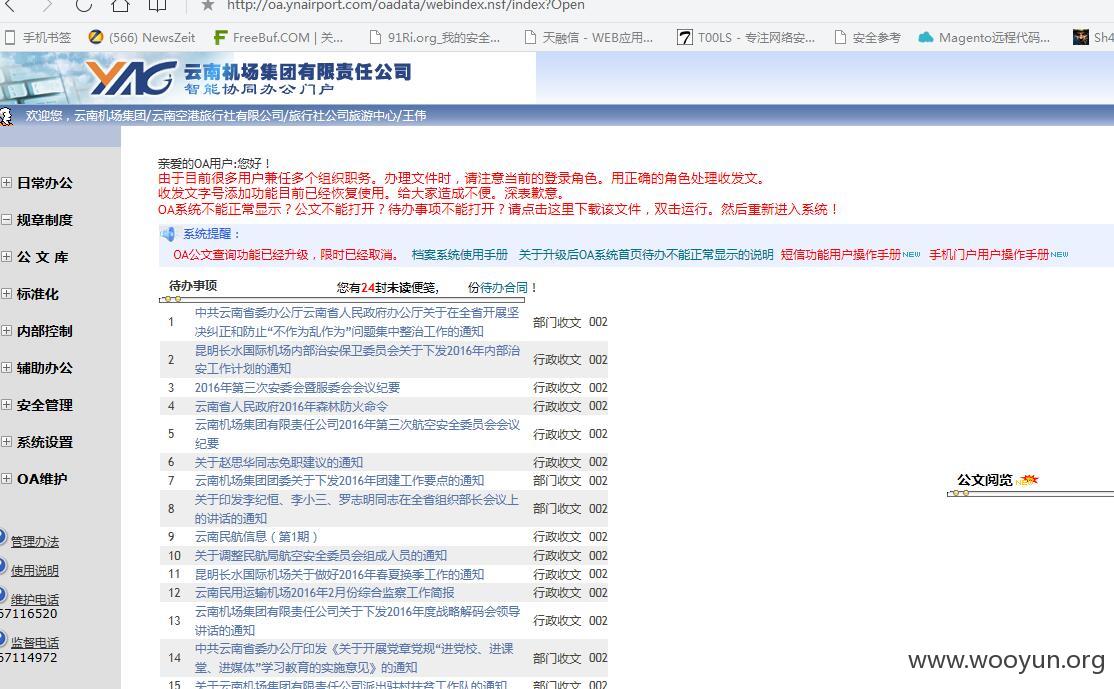Open the 手机书签 bookmark
Screen dimensions: 1114x689
[38, 38]
